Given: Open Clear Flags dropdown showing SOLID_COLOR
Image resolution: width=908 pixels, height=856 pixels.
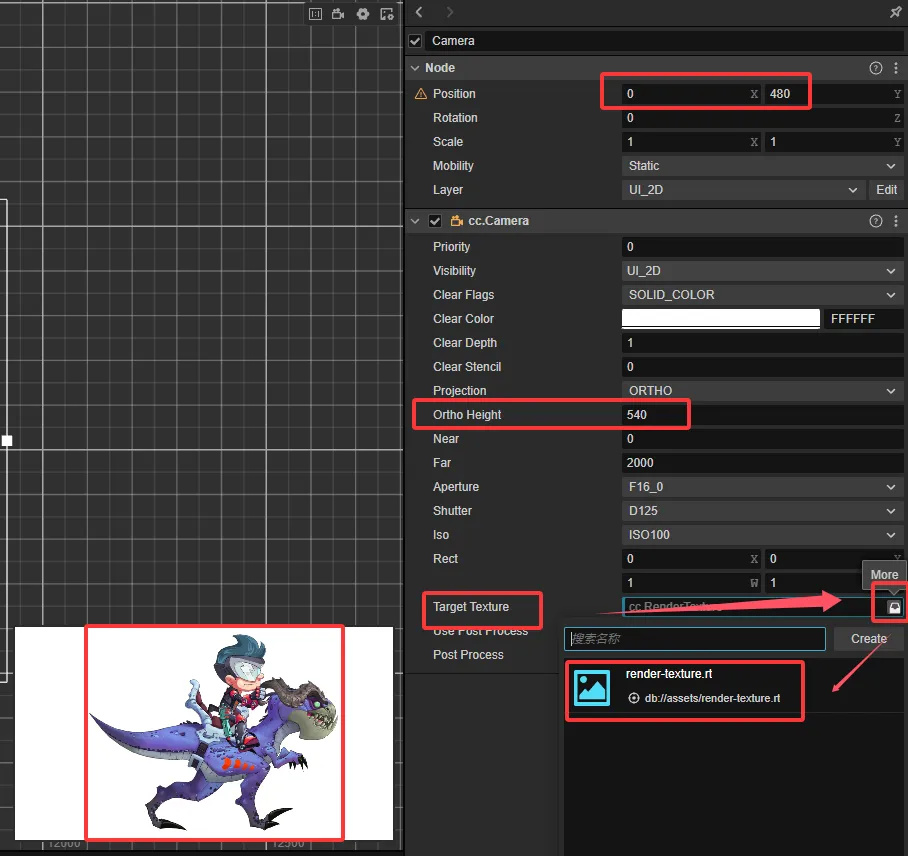Looking at the screenshot, I should tap(762, 295).
